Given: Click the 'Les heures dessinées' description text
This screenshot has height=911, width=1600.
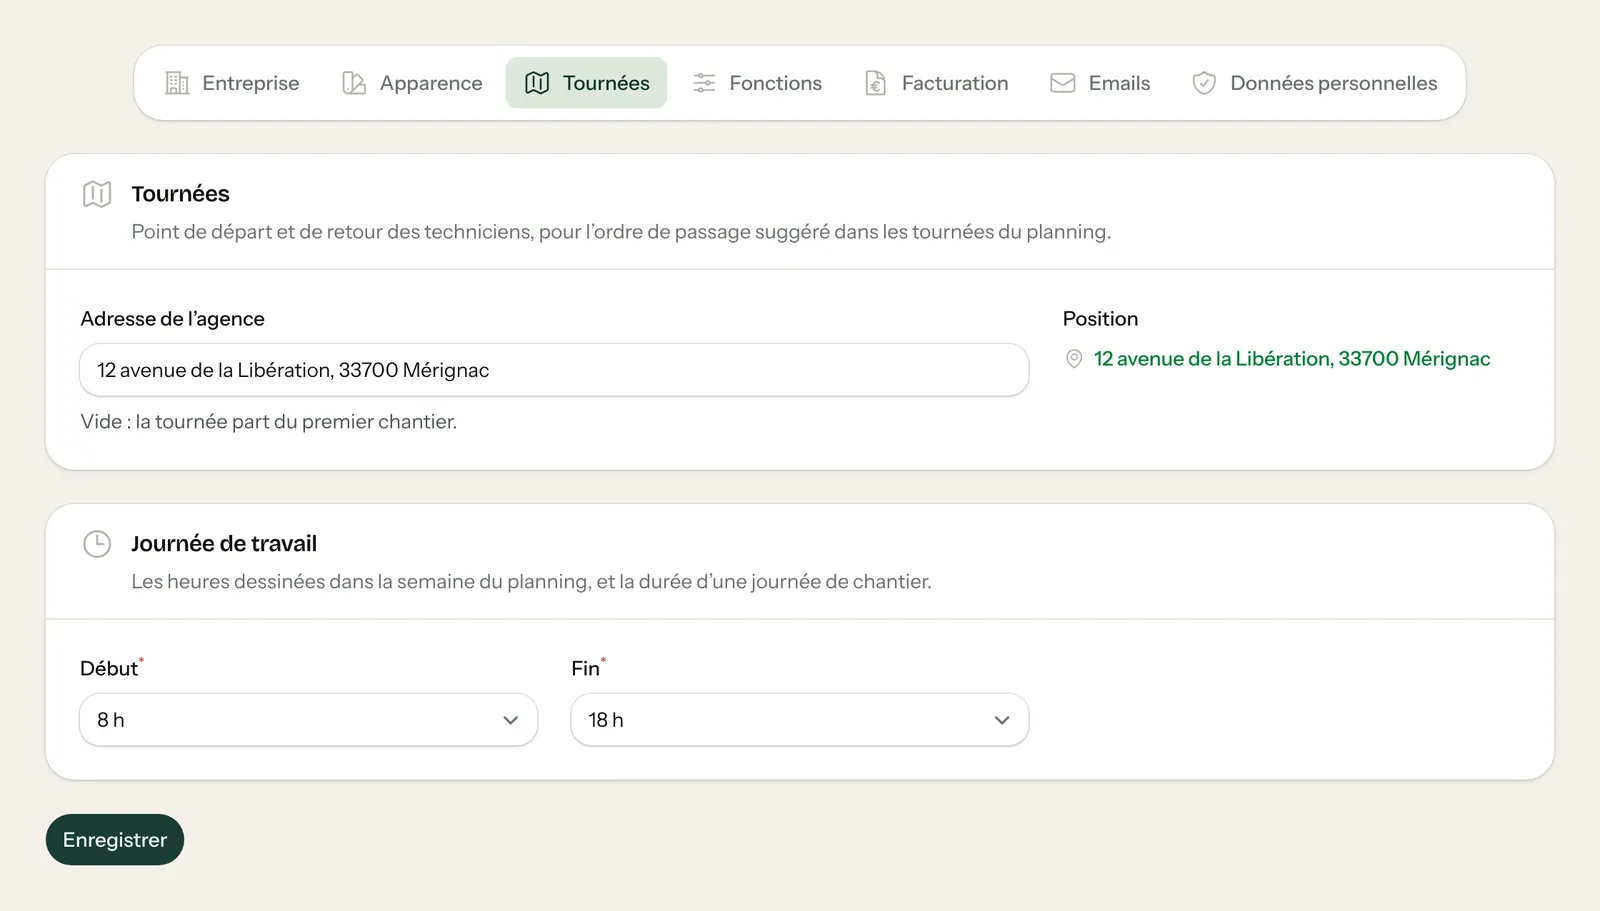Looking at the screenshot, I should click(x=531, y=582).
